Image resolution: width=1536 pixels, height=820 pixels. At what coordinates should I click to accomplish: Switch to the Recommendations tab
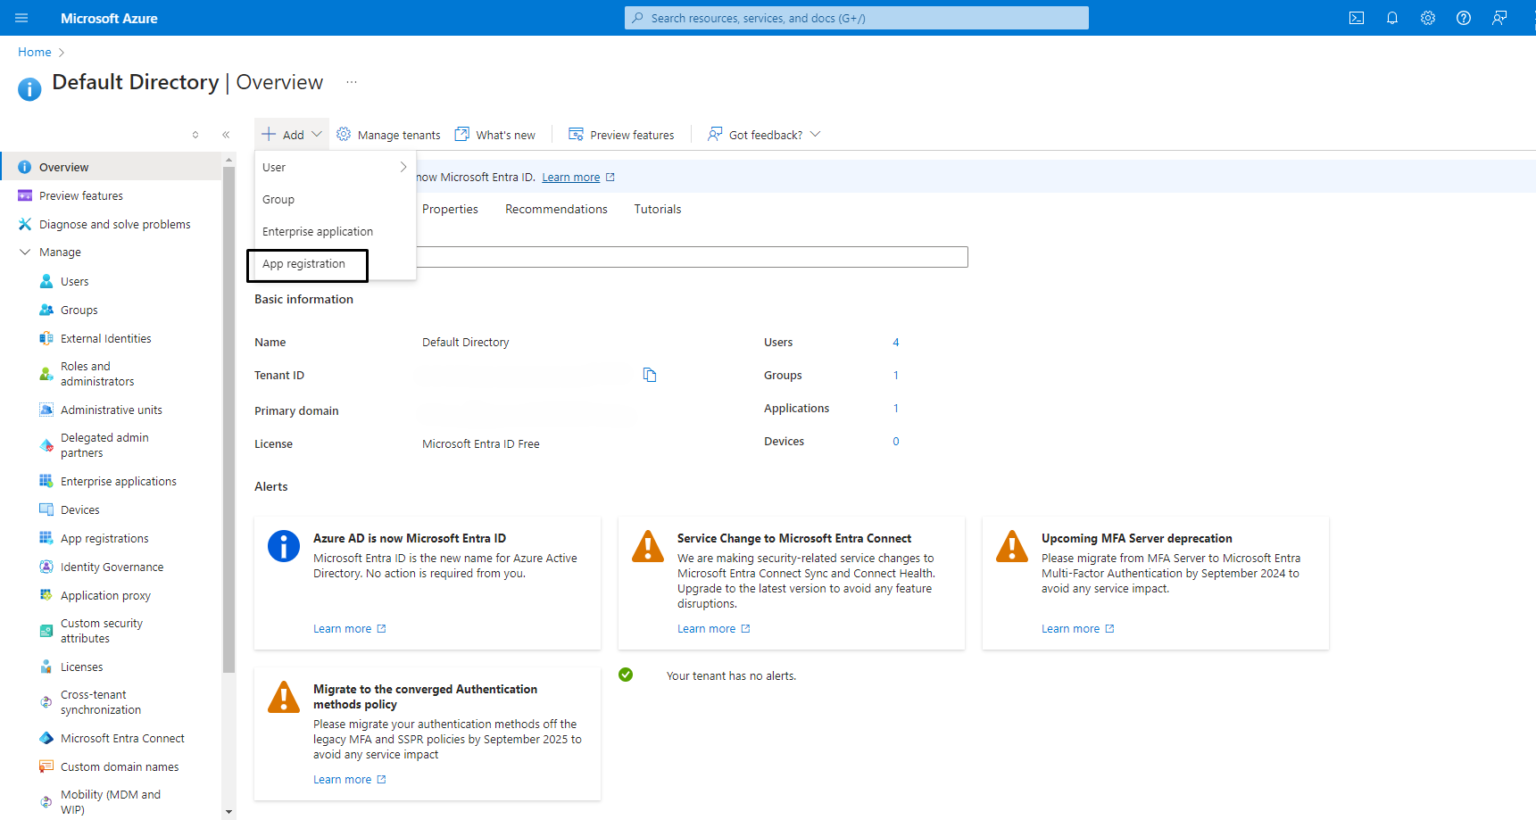coord(556,208)
